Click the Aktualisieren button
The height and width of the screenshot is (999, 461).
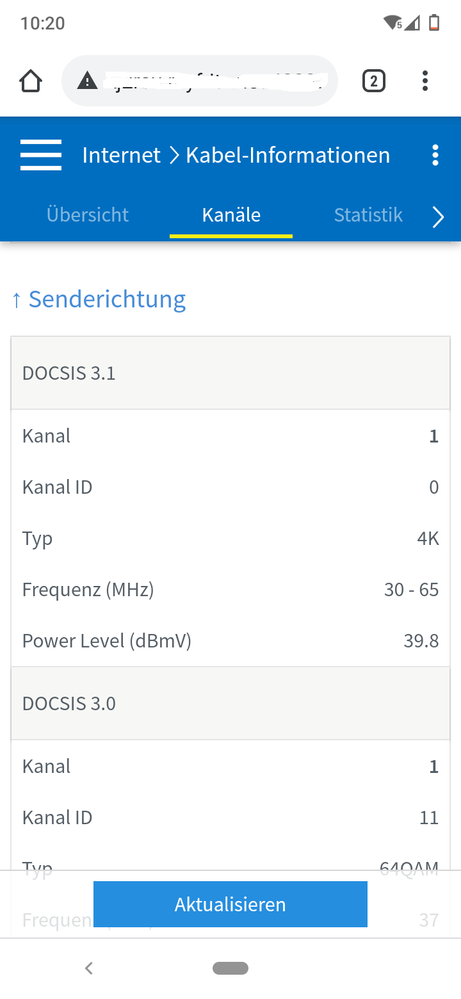click(x=230, y=904)
